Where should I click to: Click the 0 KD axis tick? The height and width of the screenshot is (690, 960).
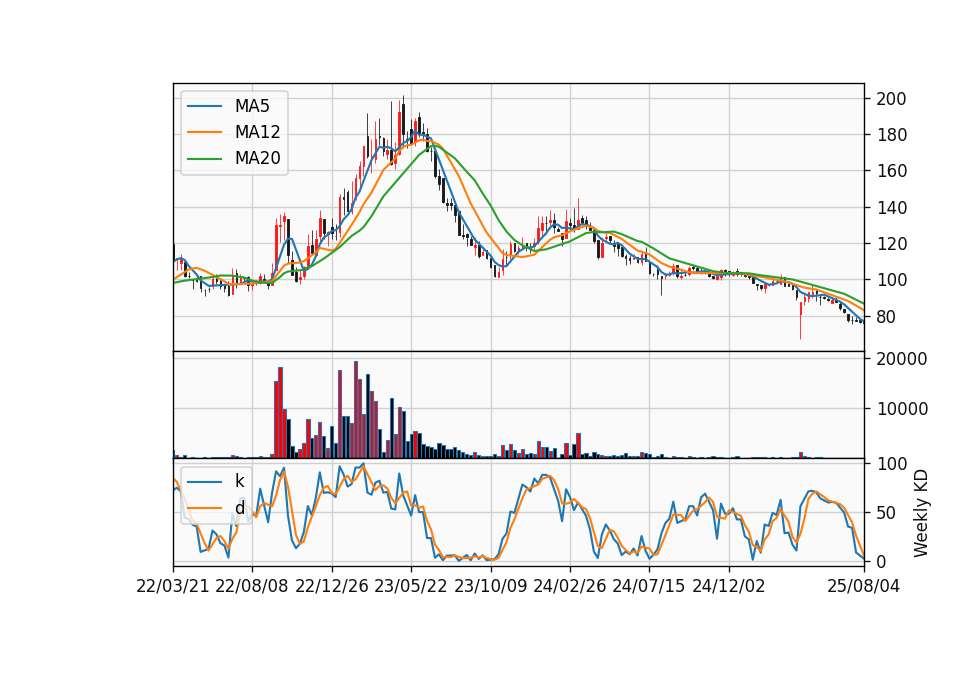(x=882, y=561)
